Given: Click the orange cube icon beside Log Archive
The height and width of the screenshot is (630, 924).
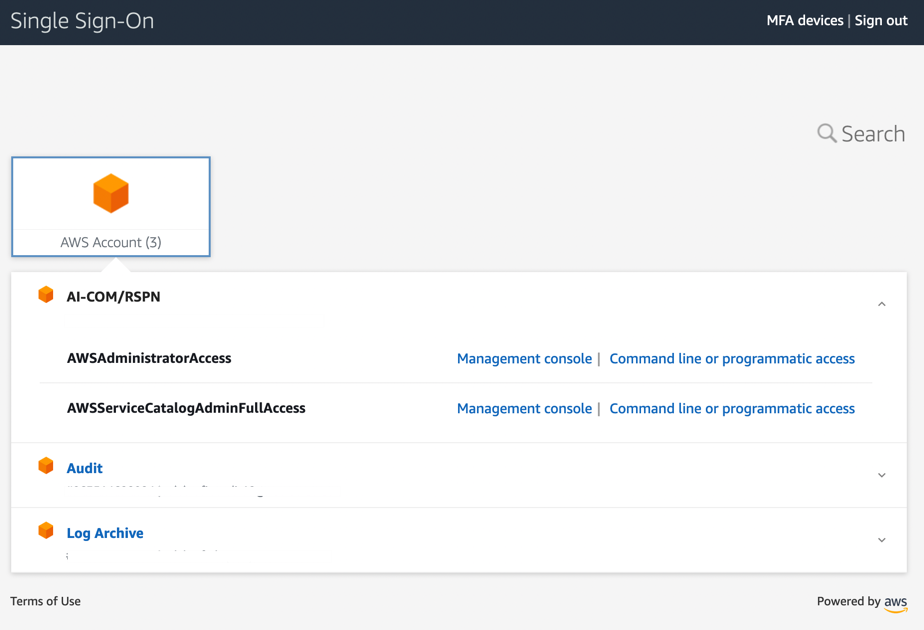Looking at the screenshot, I should tap(46, 530).
